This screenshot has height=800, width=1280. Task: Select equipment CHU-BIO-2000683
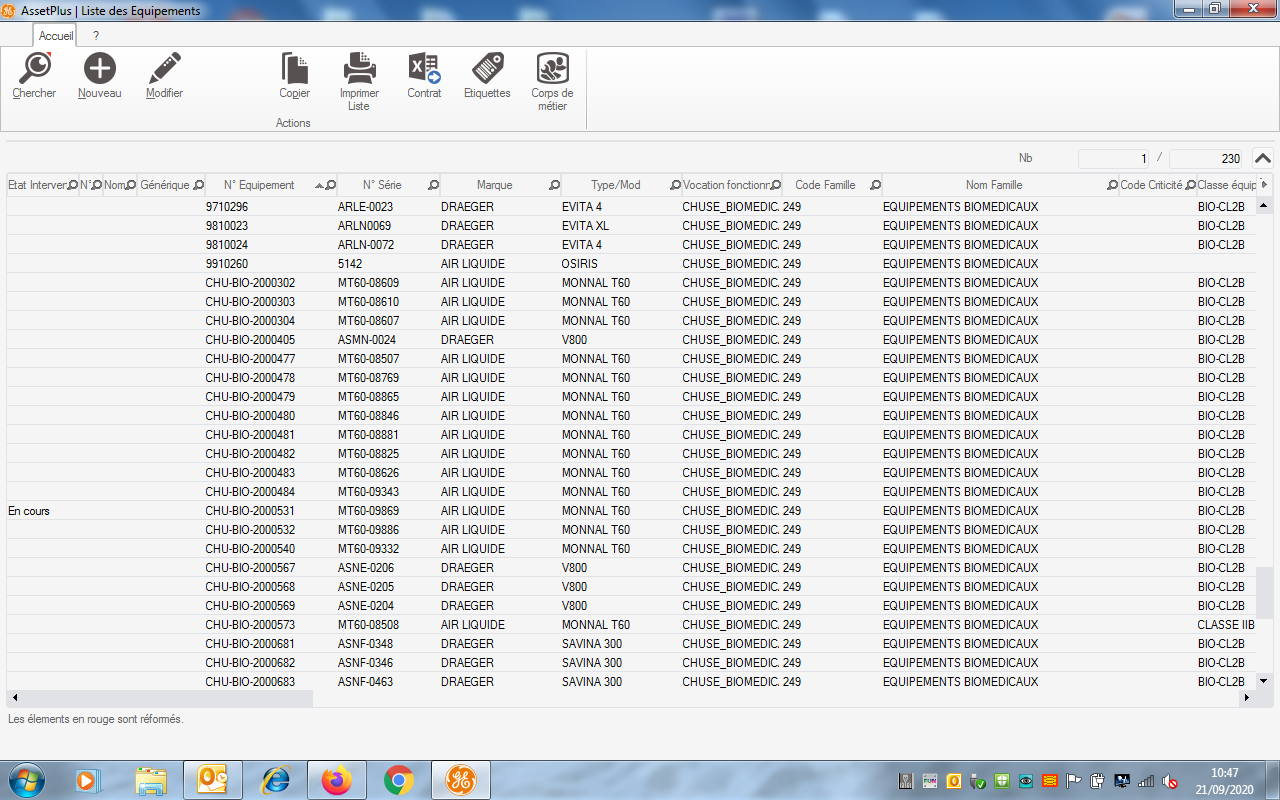pyautogui.click(x=250, y=682)
